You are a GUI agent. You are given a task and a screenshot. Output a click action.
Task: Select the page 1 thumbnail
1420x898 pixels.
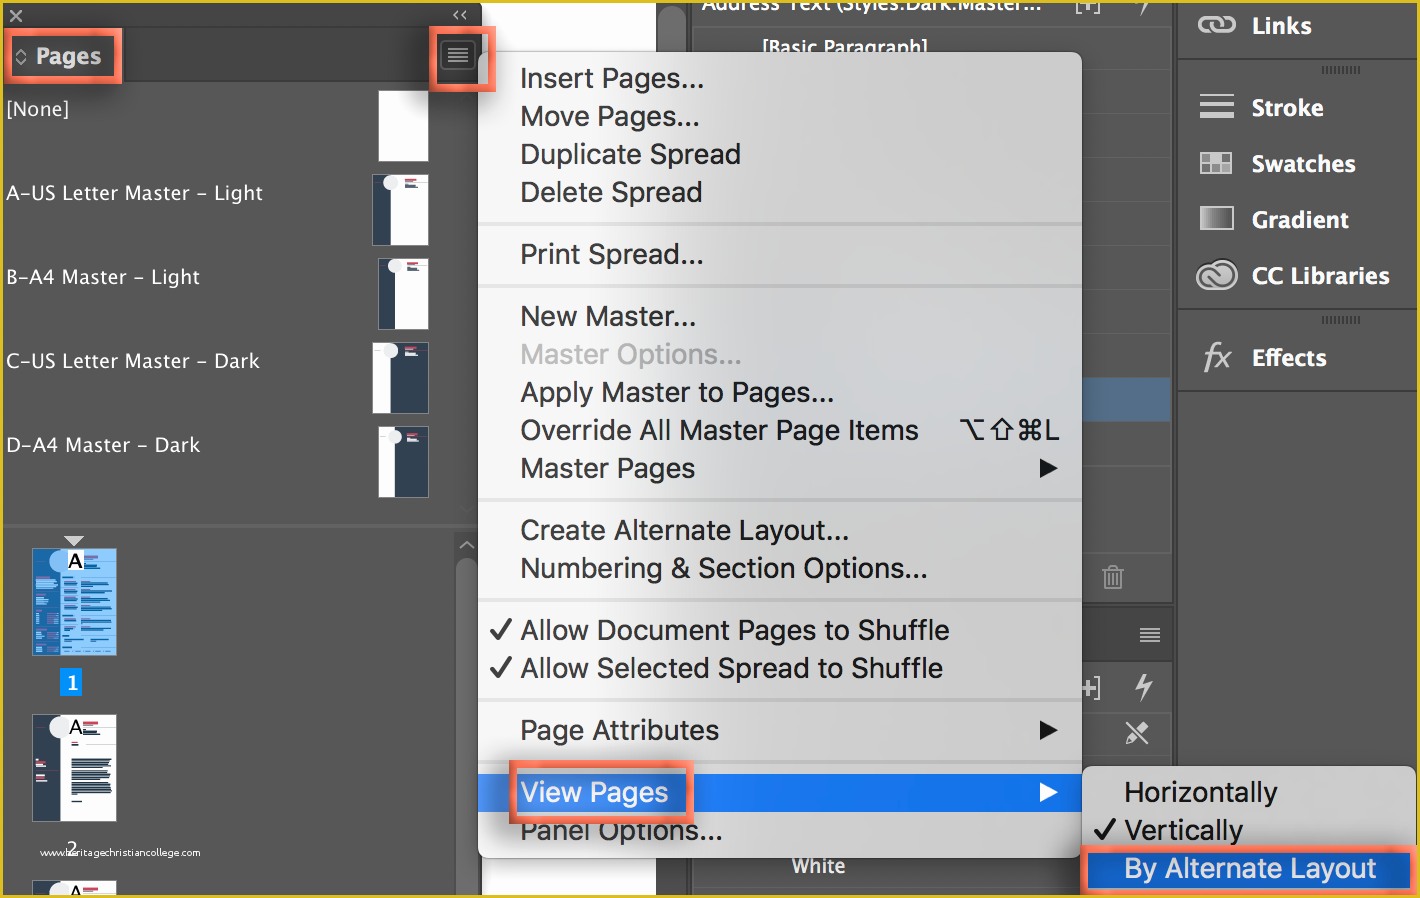click(x=75, y=602)
